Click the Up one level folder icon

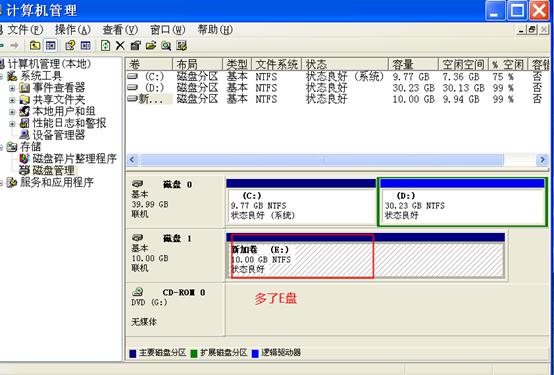coord(35,45)
